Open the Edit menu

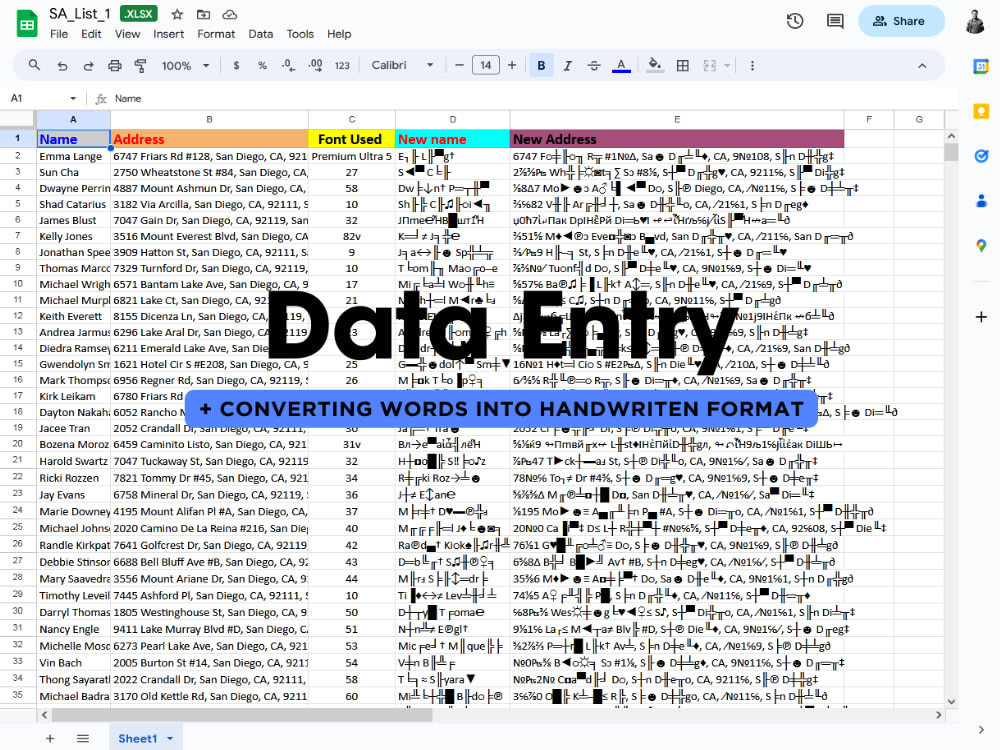(91, 34)
